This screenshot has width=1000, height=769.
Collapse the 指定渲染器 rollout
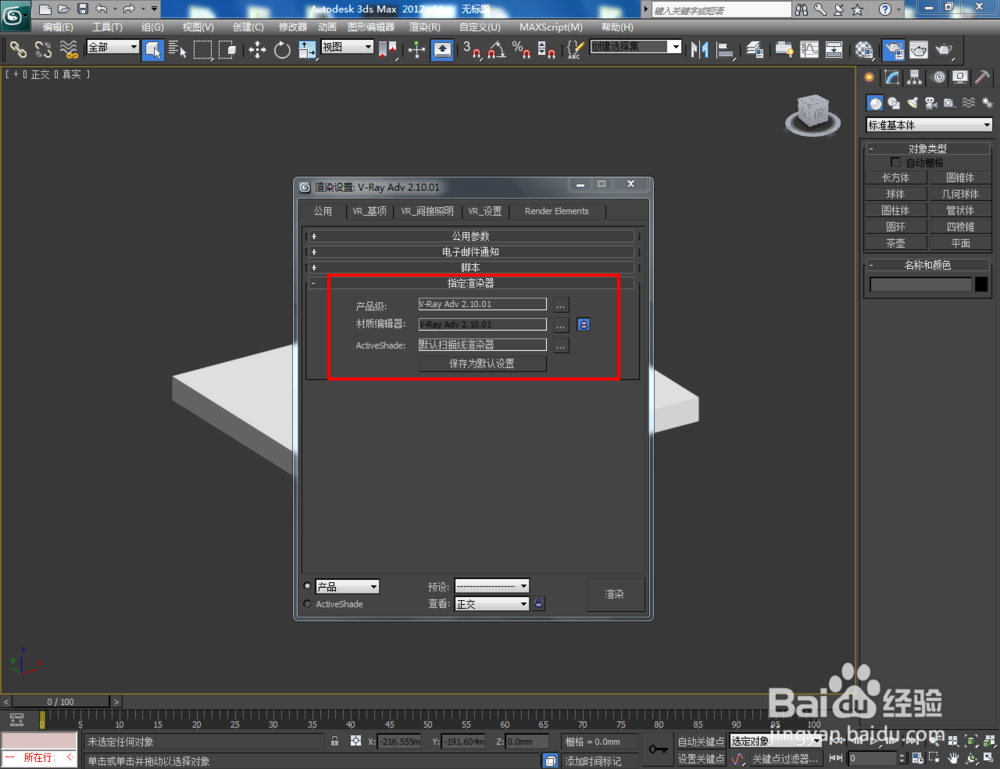coord(471,282)
